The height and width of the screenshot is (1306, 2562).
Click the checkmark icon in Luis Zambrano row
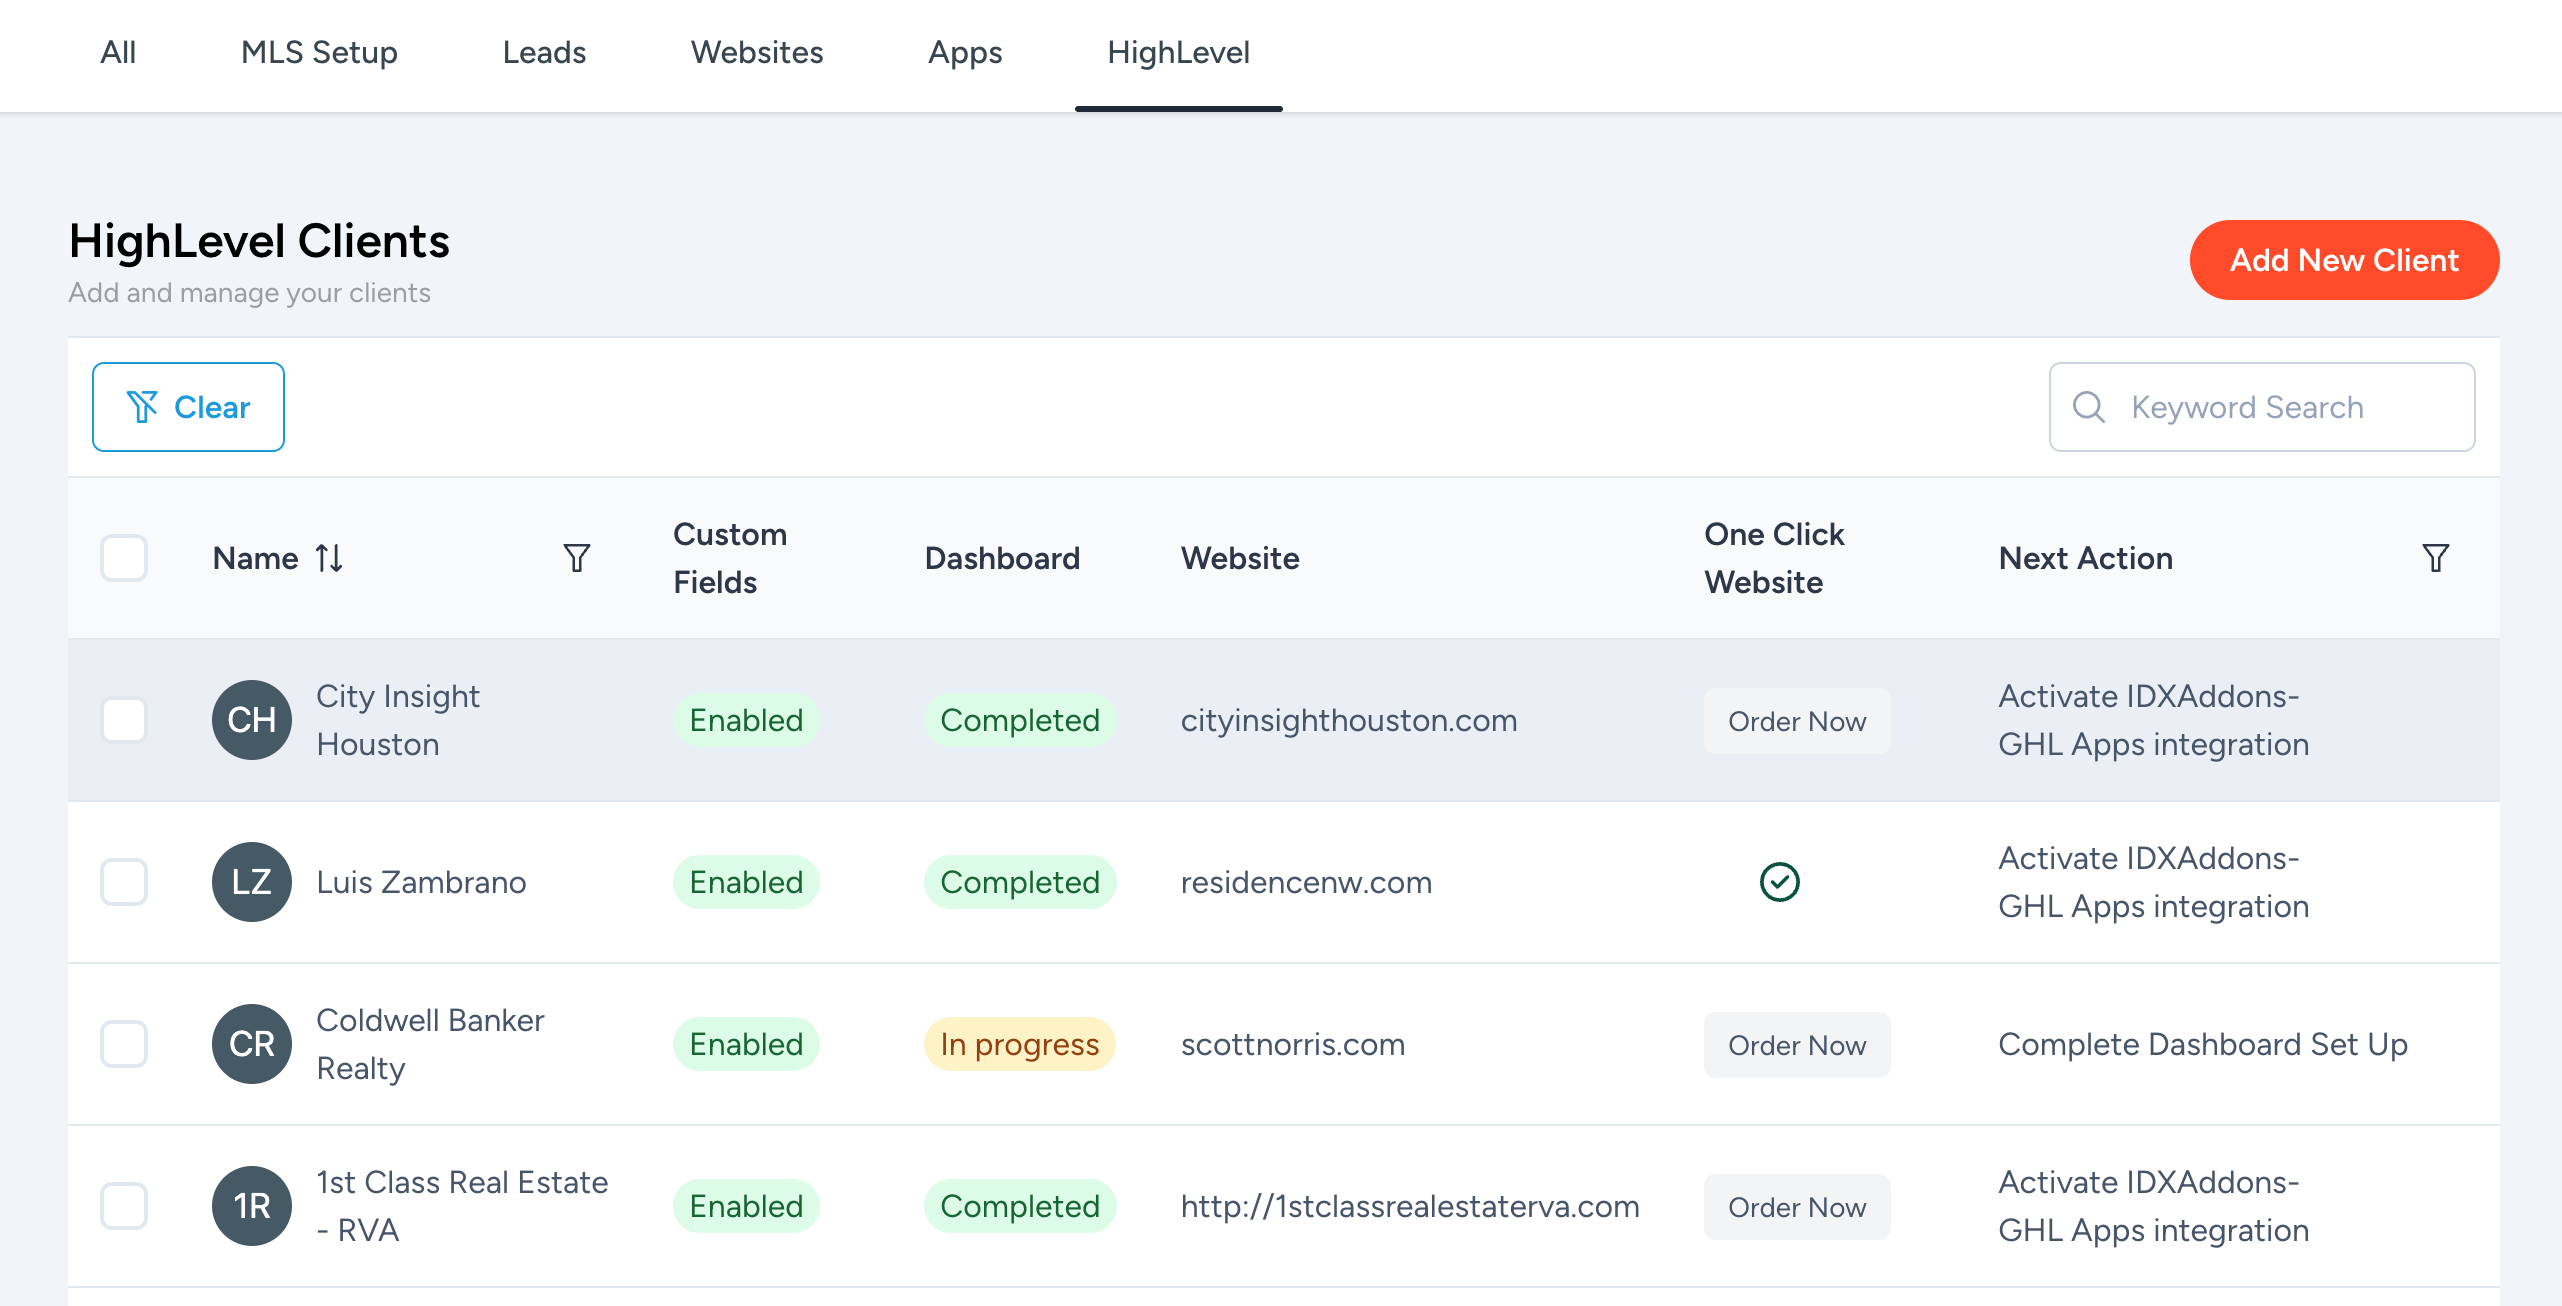[x=1779, y=882]
